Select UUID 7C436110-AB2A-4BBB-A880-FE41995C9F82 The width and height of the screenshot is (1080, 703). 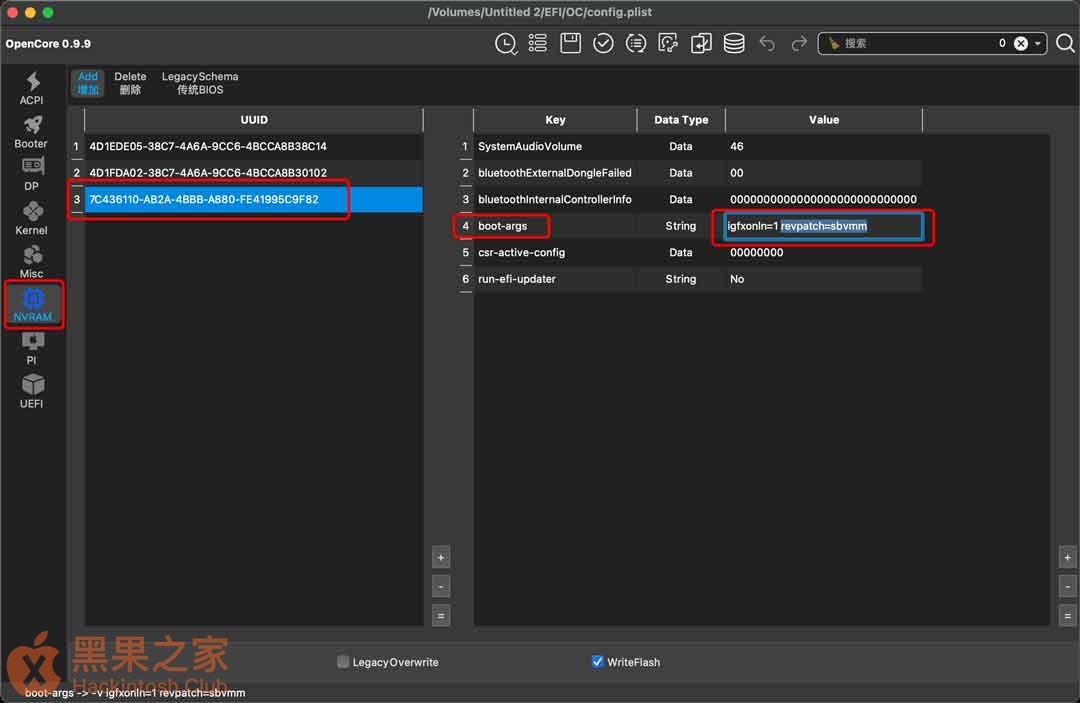(x=253, y=199)
